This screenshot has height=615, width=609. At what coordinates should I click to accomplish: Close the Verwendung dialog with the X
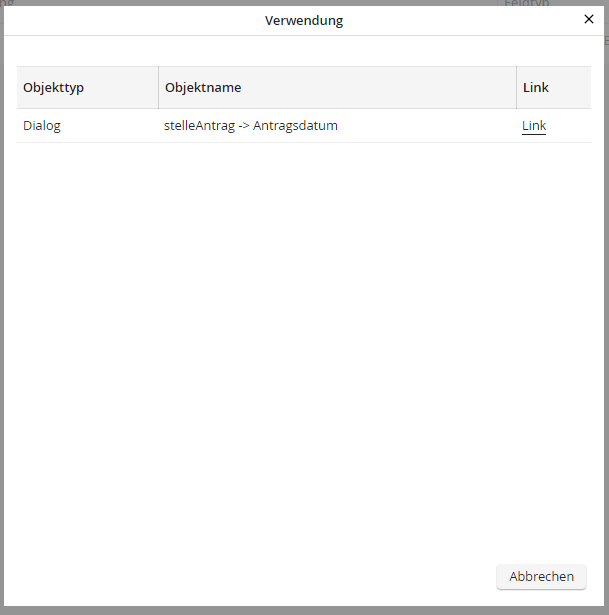588,19
